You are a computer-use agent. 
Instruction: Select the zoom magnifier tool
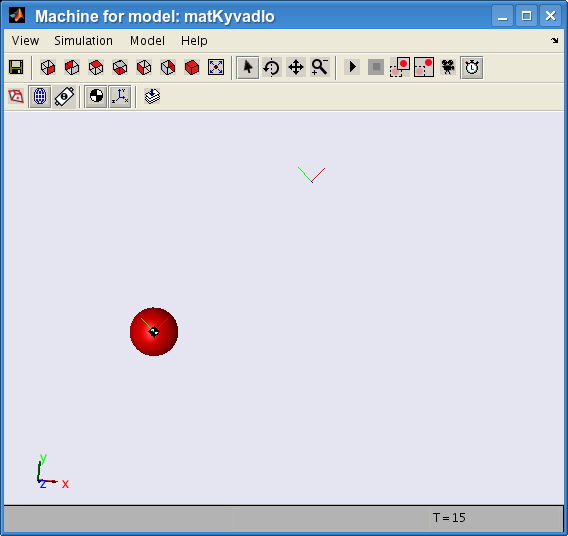[320, 67]
